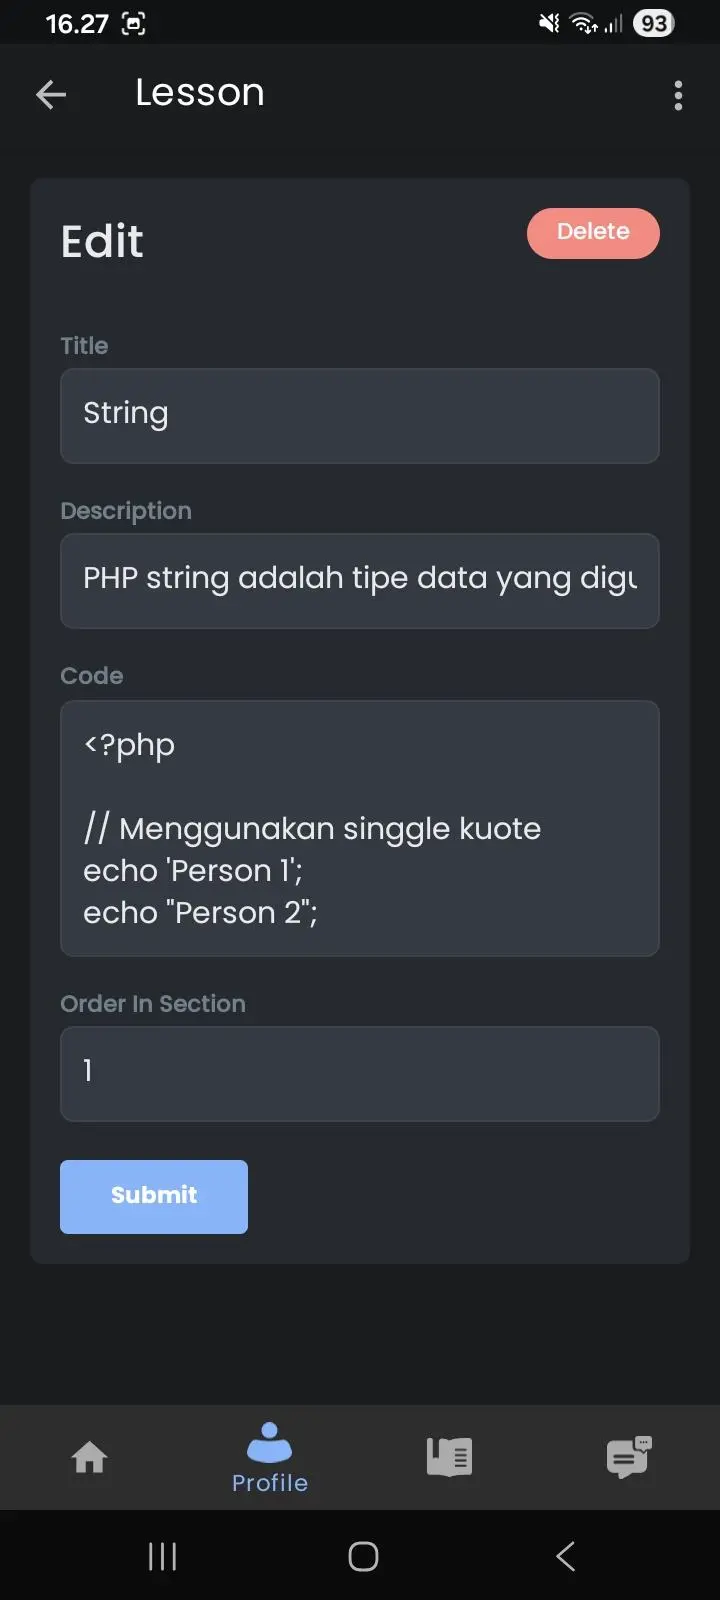Delete this lesson with the Delete button
The width and height of the screenshot is (720, 1600).
[x=593, y=233]
